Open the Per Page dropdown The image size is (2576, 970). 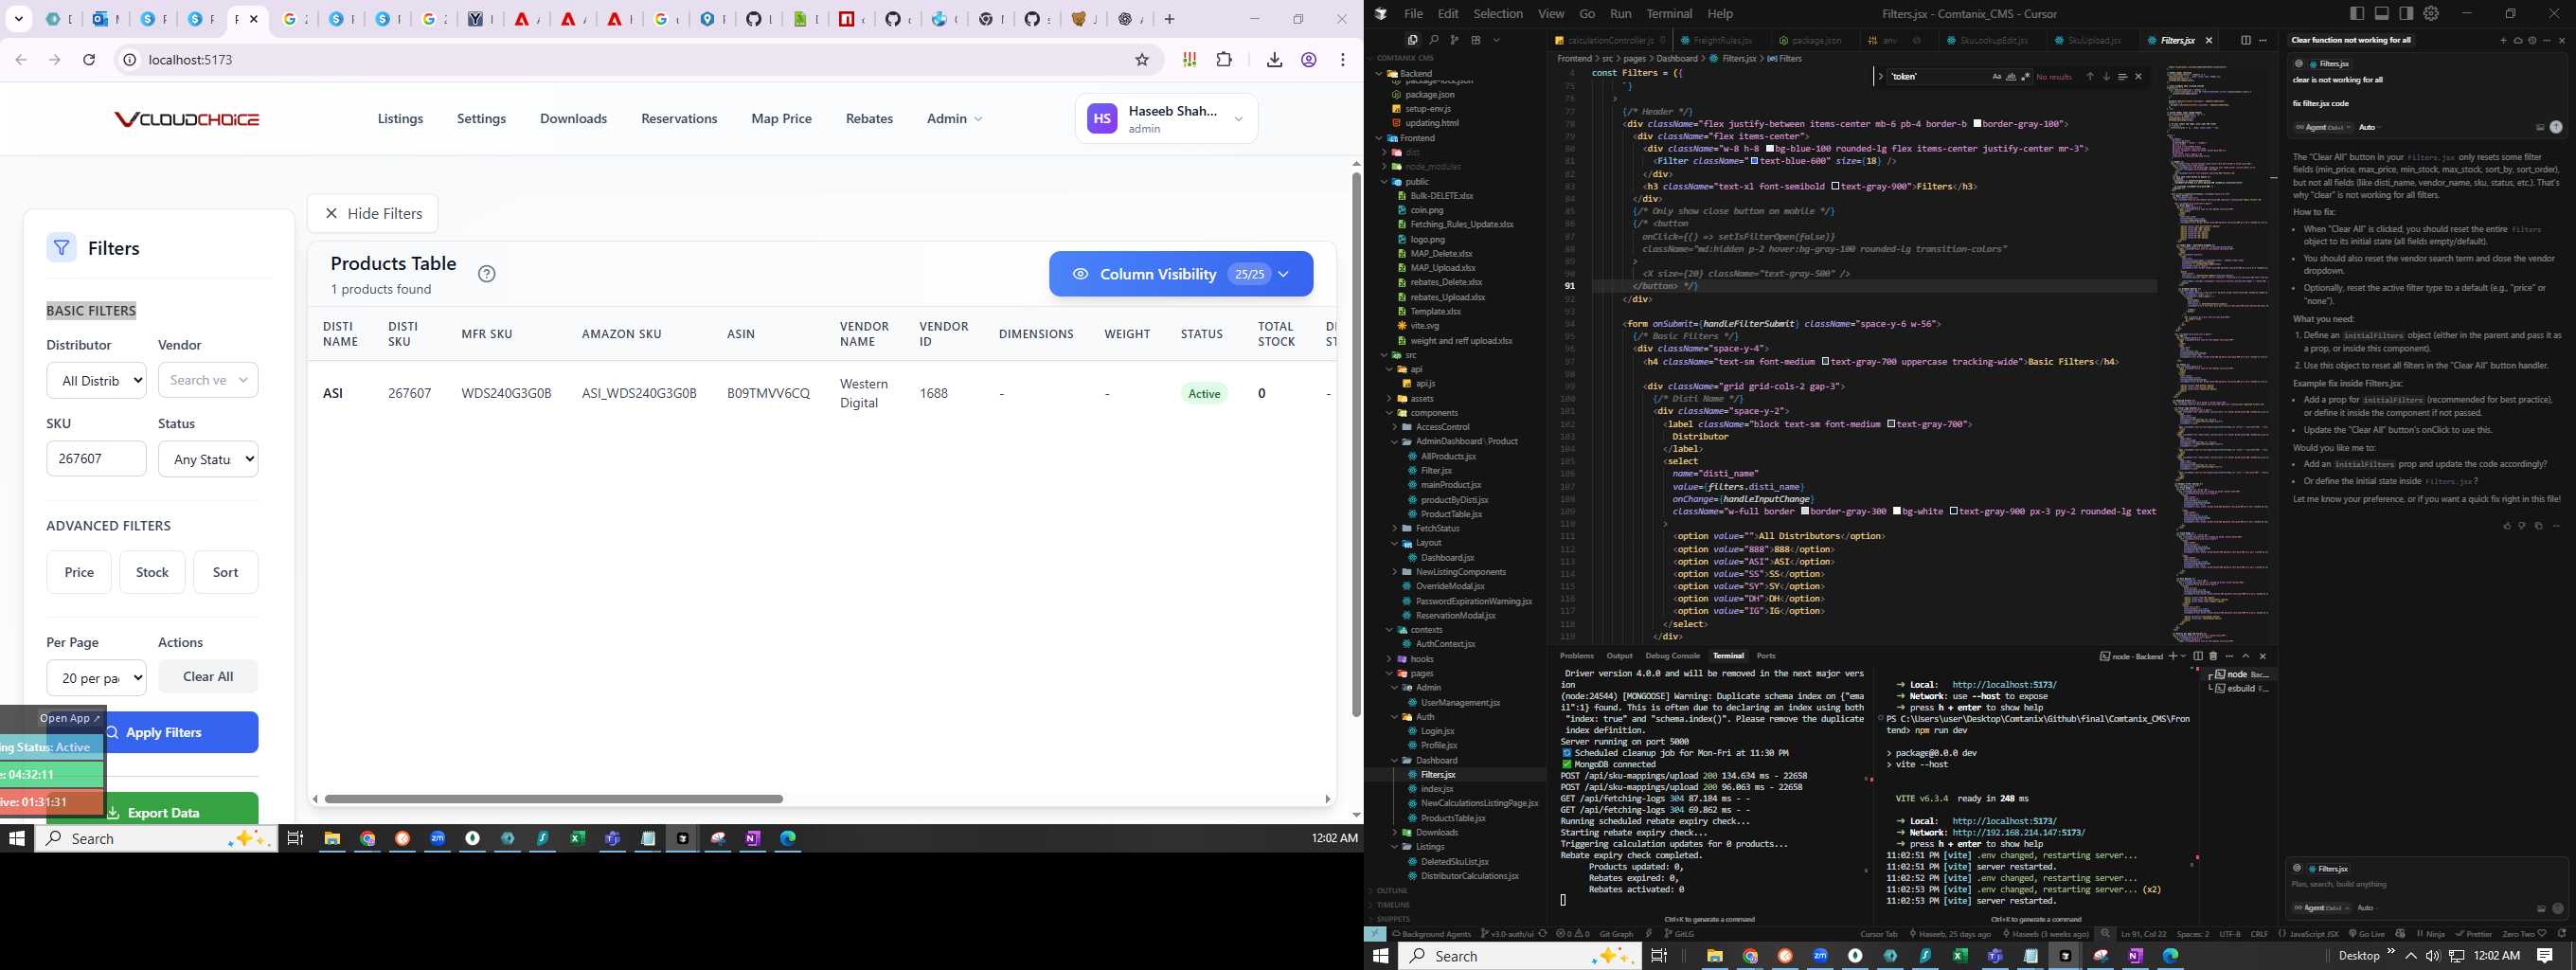(x=96, y=678)
